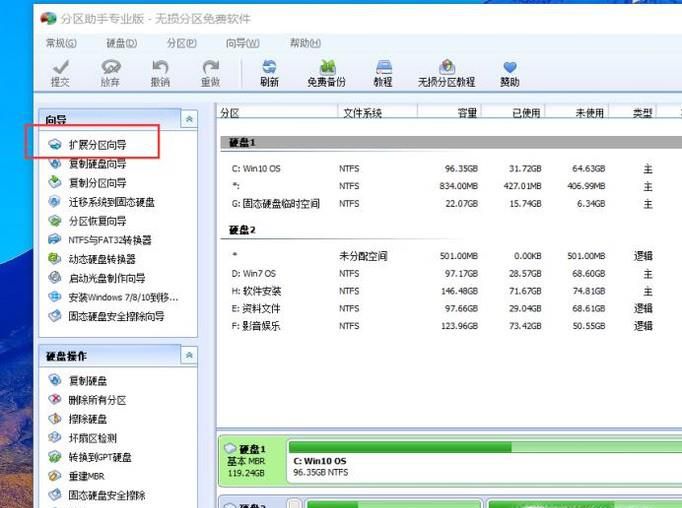Open 启动光盘制作向导 icon
This screenshot has width=682, height=508.
55,277
